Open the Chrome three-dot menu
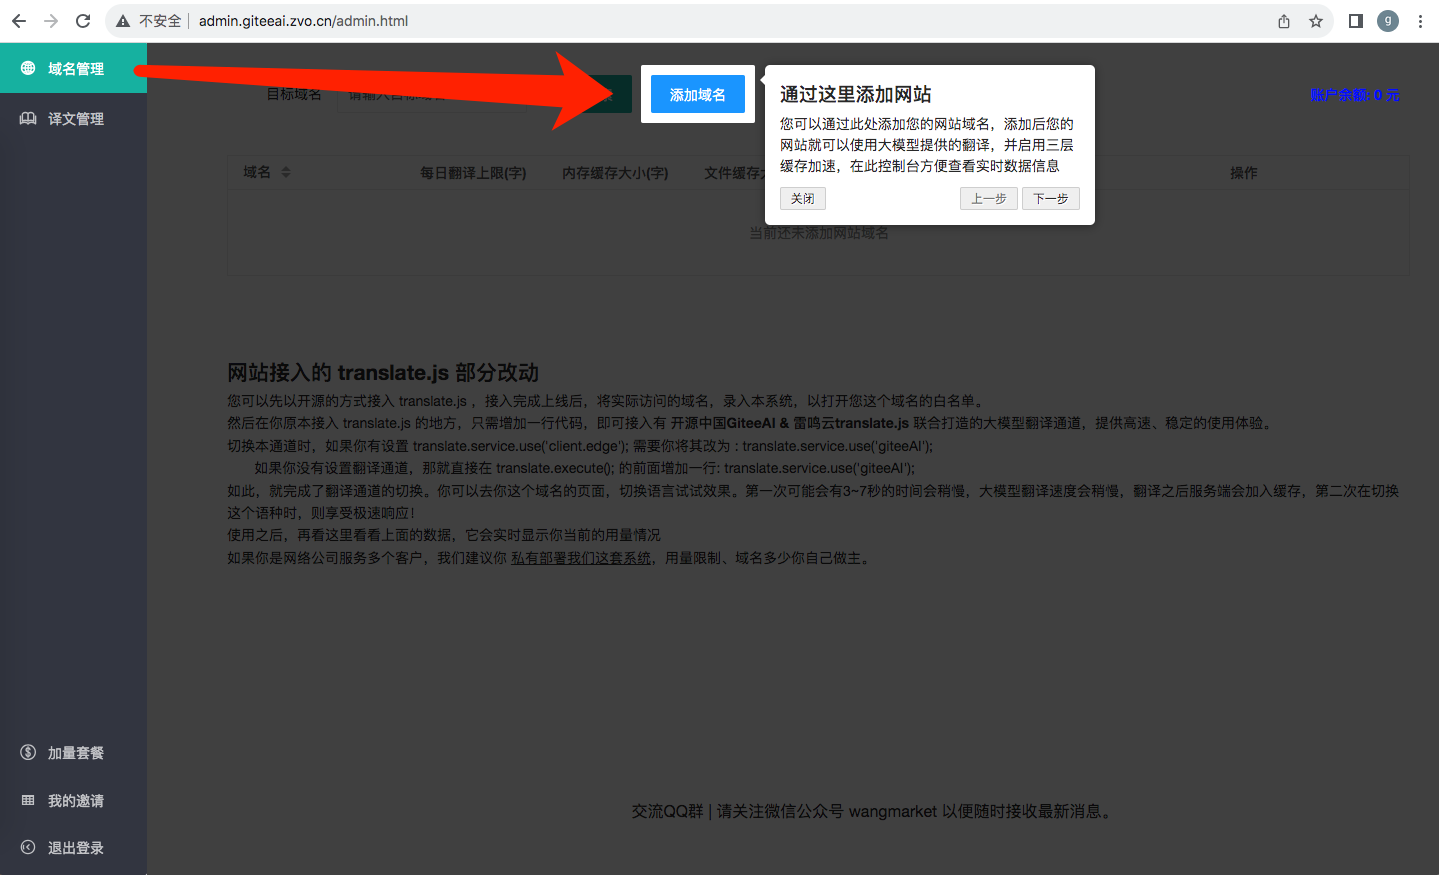This screenshot has width=1439, height=875. (1420, 21)
